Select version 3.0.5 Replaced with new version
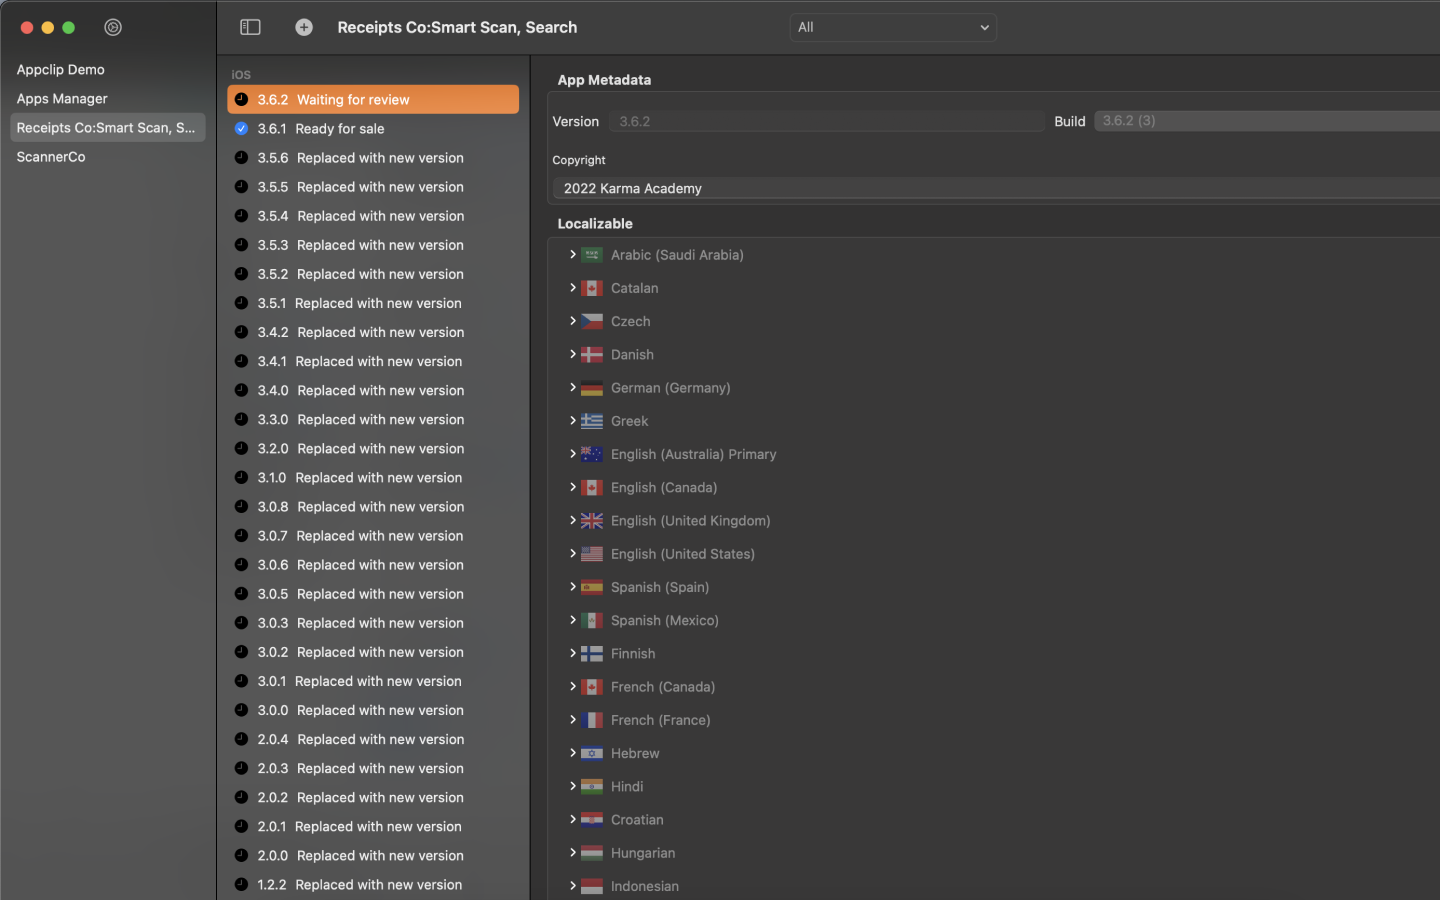The image size is (1440, 900). pyautogui.click(x=373, y=593)
